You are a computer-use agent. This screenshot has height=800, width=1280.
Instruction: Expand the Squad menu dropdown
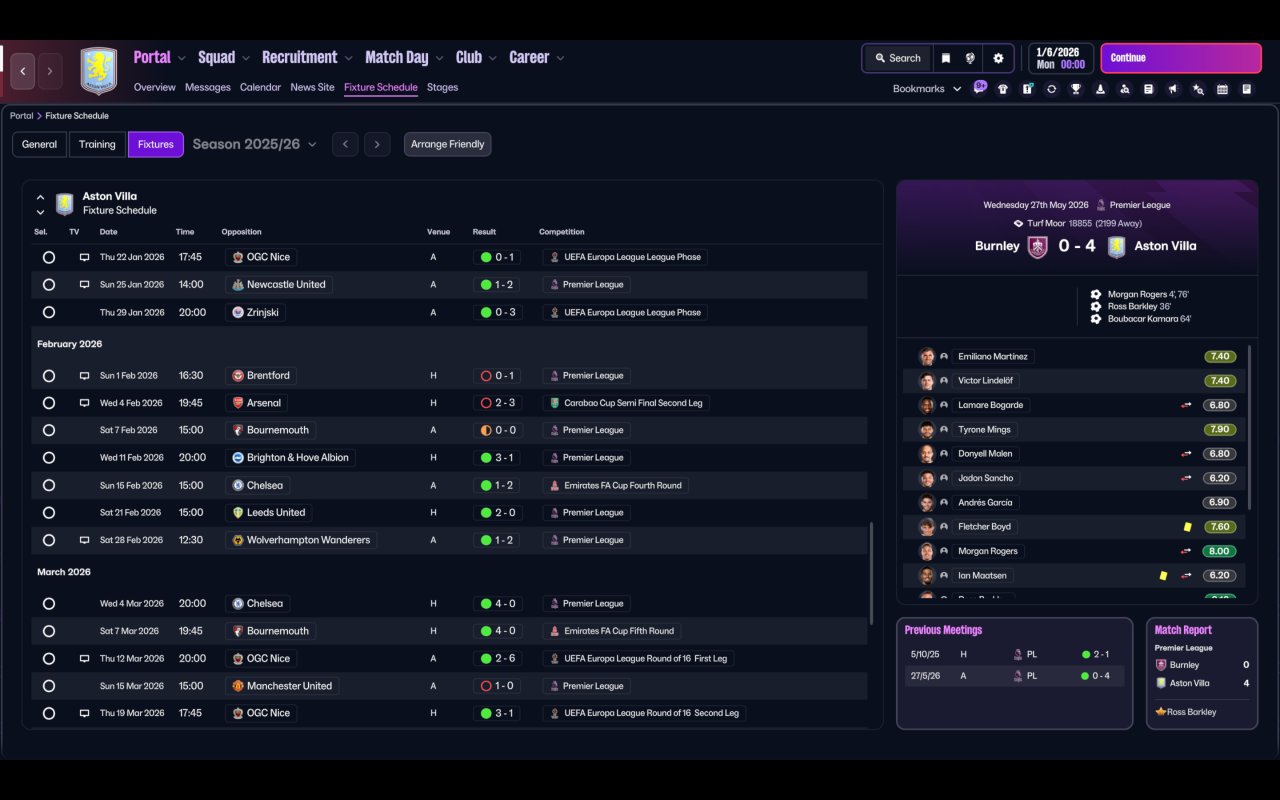(x=246, y=58)
